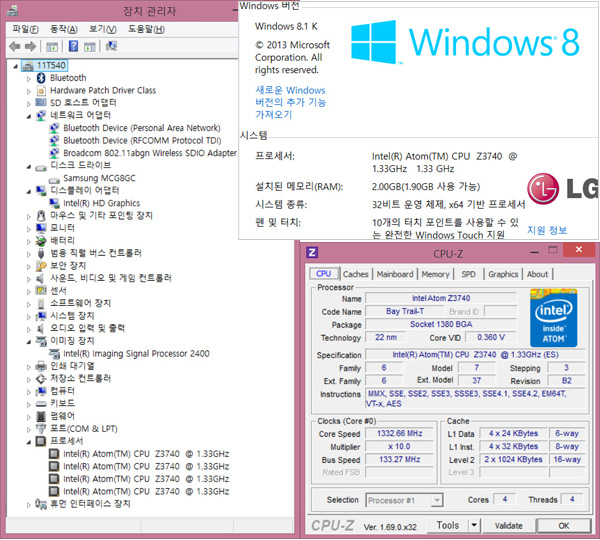600x540 pixels.
Task: Click the 사운드, 비디오 및 게임 컨트롤러 speaker icon
Action: pyautogui.click(x=40, y=278)
